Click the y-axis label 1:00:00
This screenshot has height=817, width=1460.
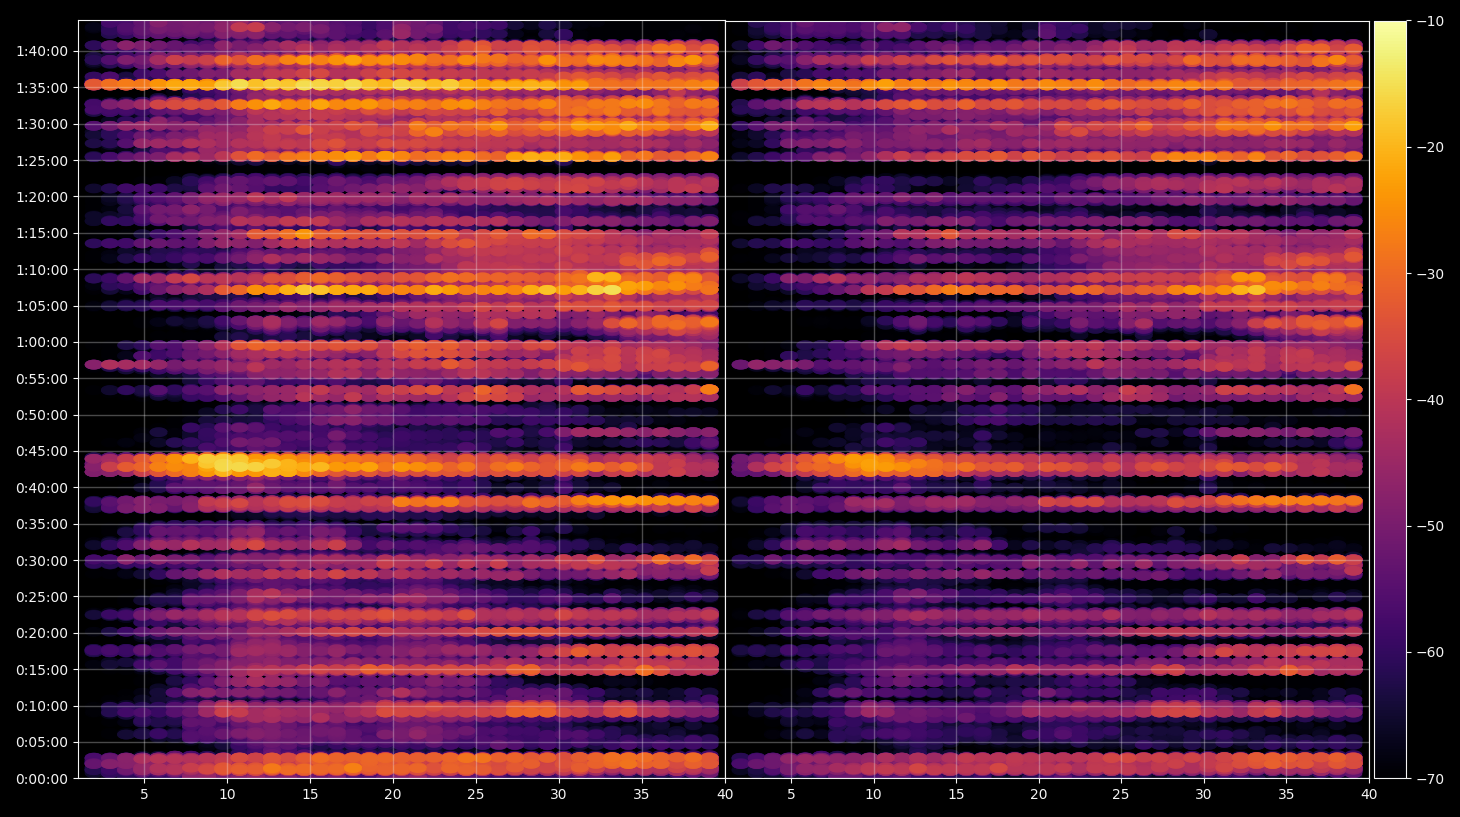[x=42, y=342]
